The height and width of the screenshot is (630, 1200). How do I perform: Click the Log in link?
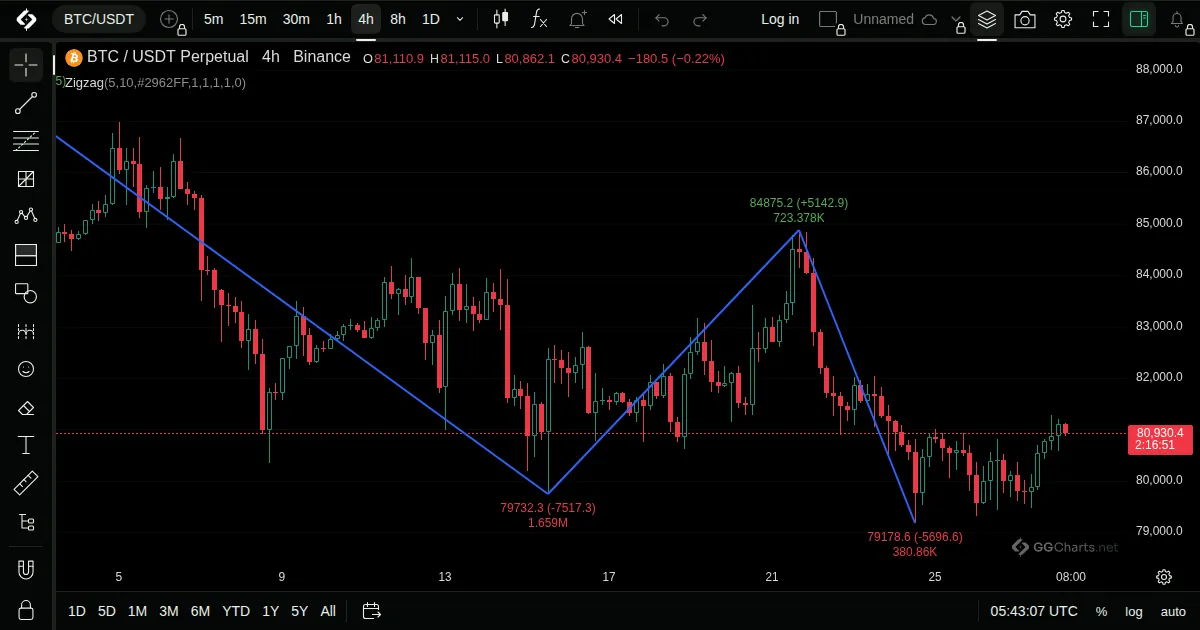(x=780, y=19)
